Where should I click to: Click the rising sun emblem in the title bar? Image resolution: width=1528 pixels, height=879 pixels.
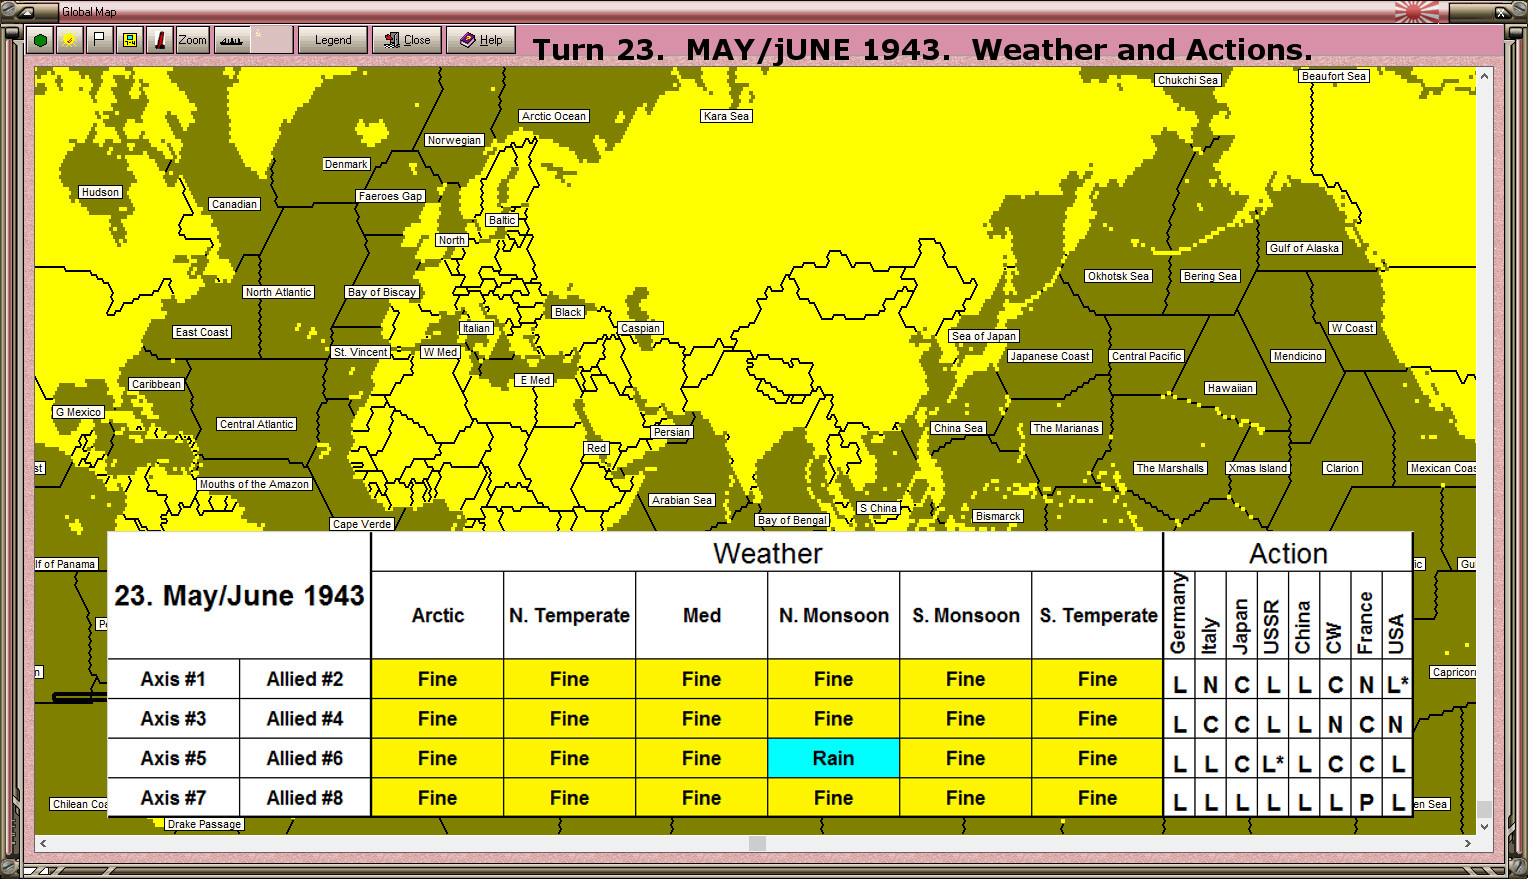1418,13
